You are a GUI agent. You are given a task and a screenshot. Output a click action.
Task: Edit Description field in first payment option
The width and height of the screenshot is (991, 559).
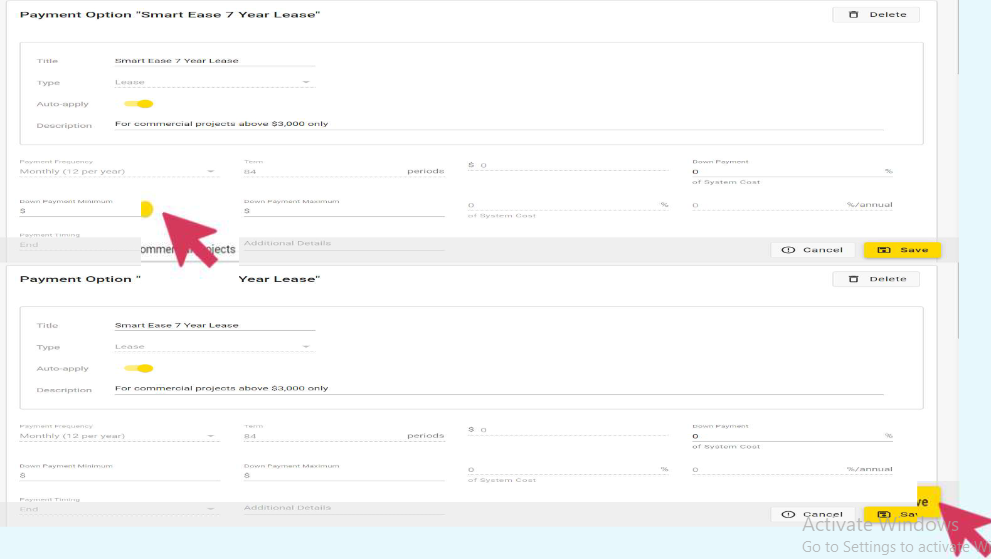[x=499, y=124]
